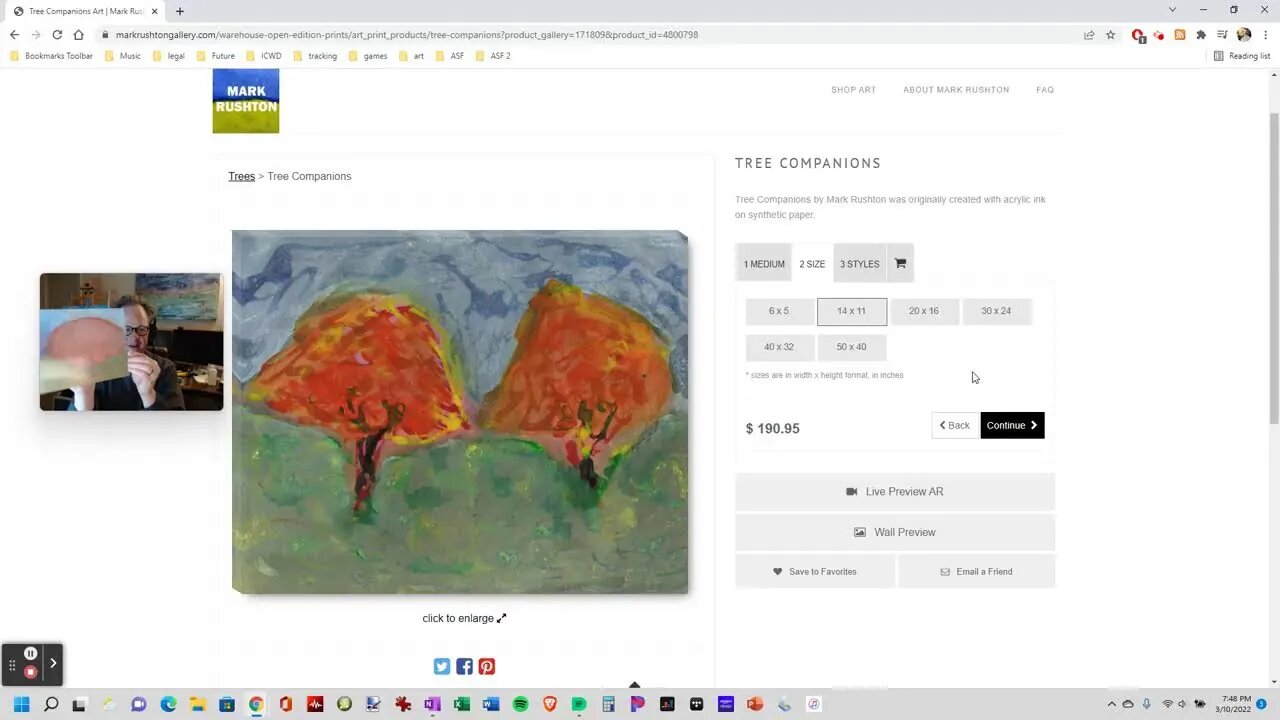Open Chrome profile avatar
Screen dimensions: 1280x720
pyautogui.click(x=1244, y=35)
